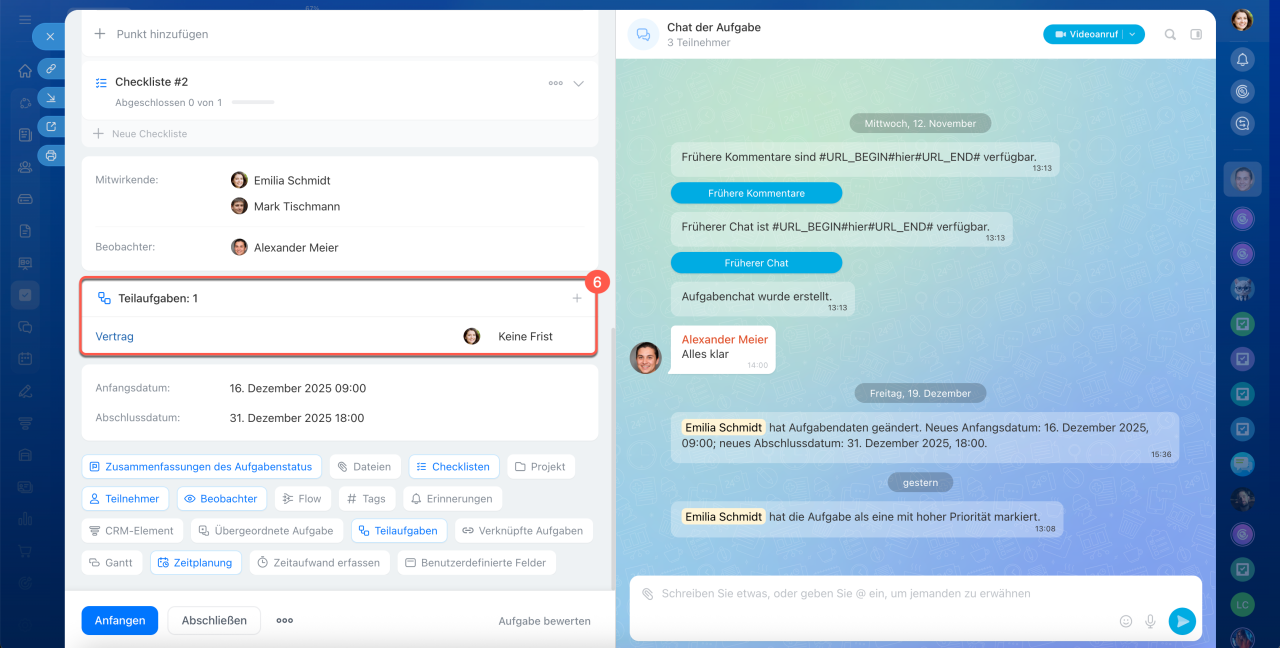Open Checkliste #2 three-dot options menu
Viewport: 1280px width, 648px height.
coord(555,83)
